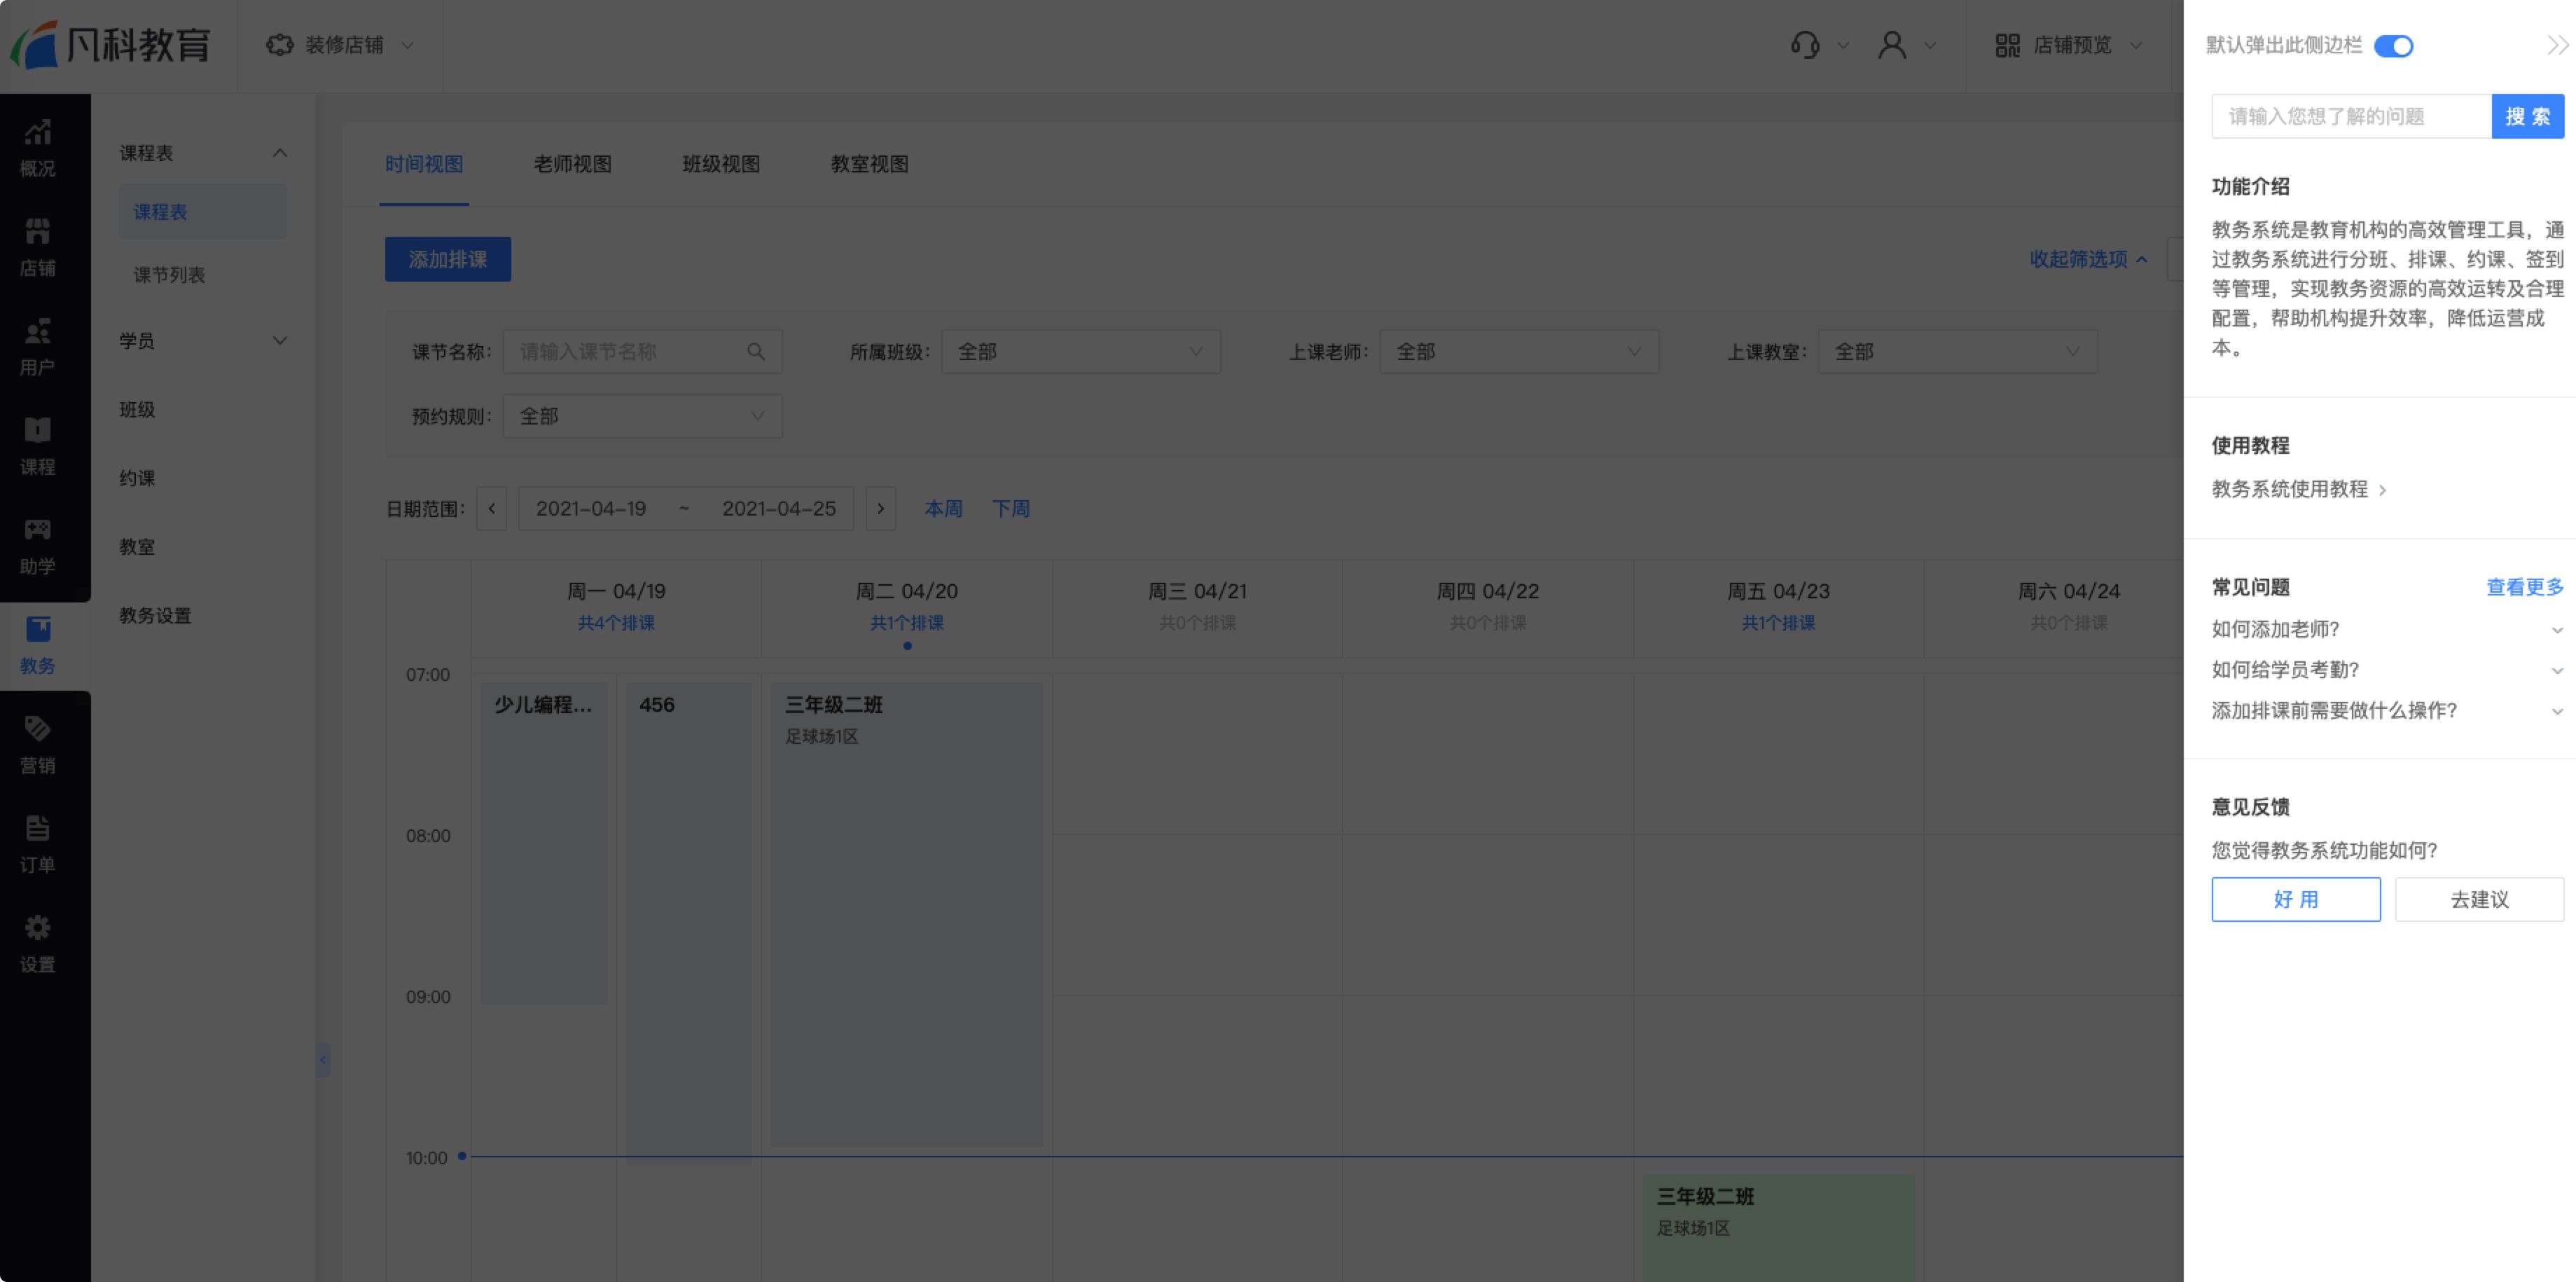
Task: Open the 上课老师 dropdown
Action: (x=1519, y=352)
